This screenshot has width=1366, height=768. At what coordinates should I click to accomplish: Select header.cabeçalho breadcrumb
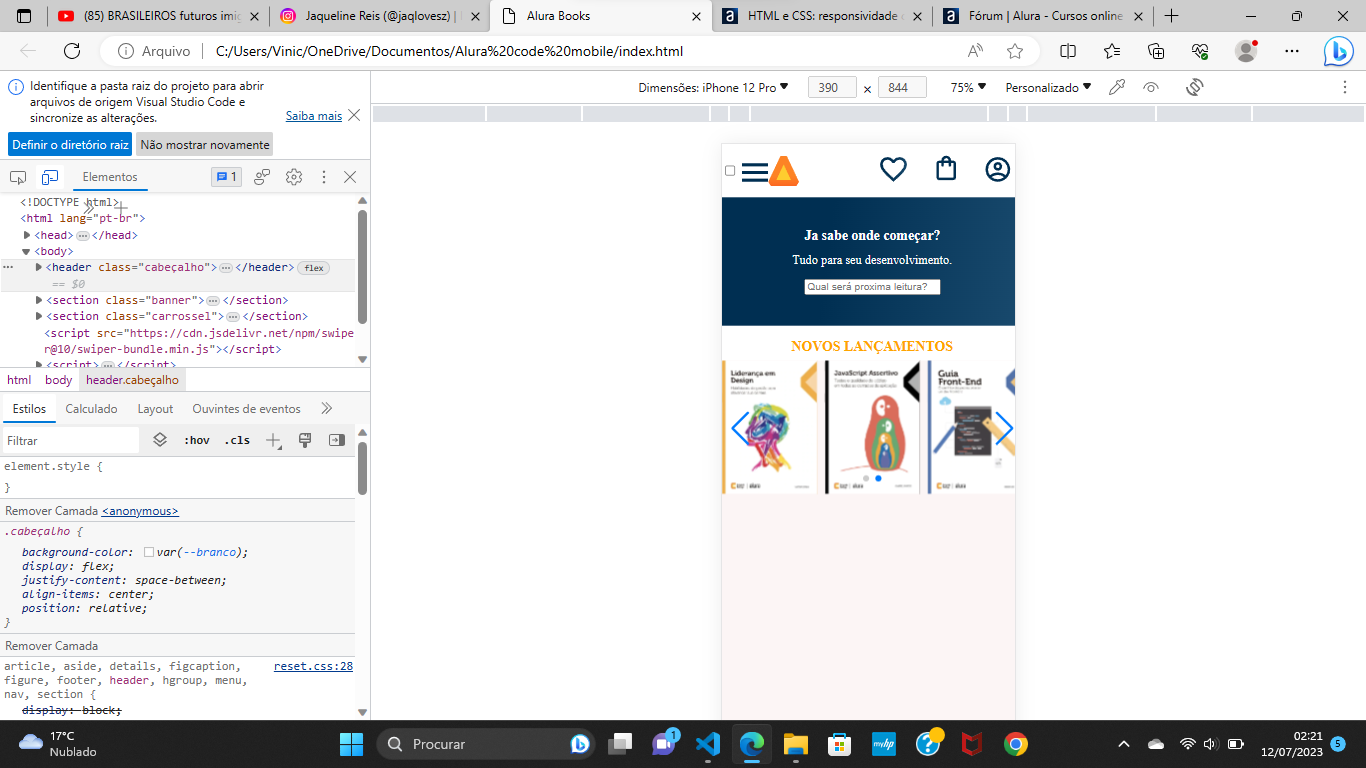tap(132, 380)
